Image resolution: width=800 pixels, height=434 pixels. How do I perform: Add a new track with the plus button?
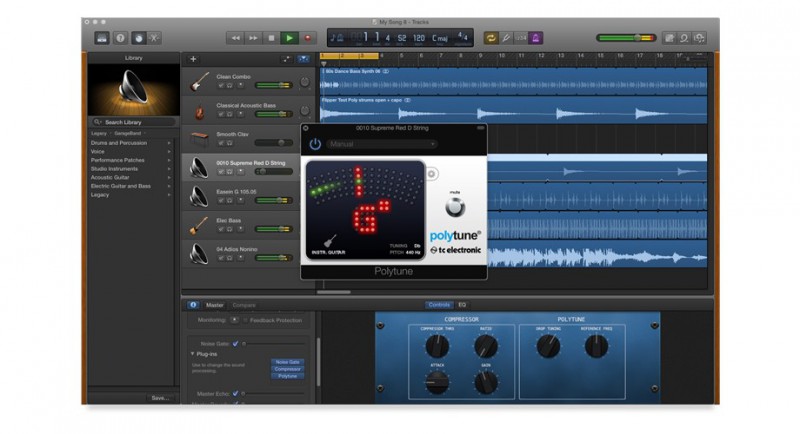[193, 59]
